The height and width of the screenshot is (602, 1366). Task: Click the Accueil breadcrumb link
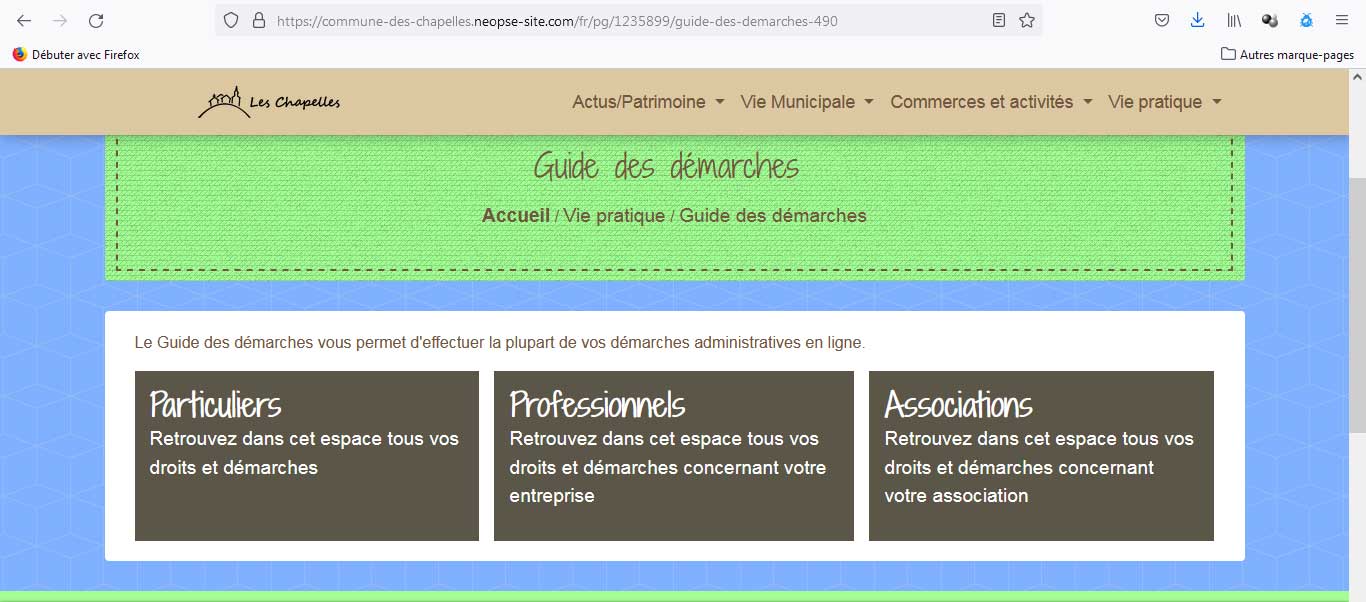(515, 216)
